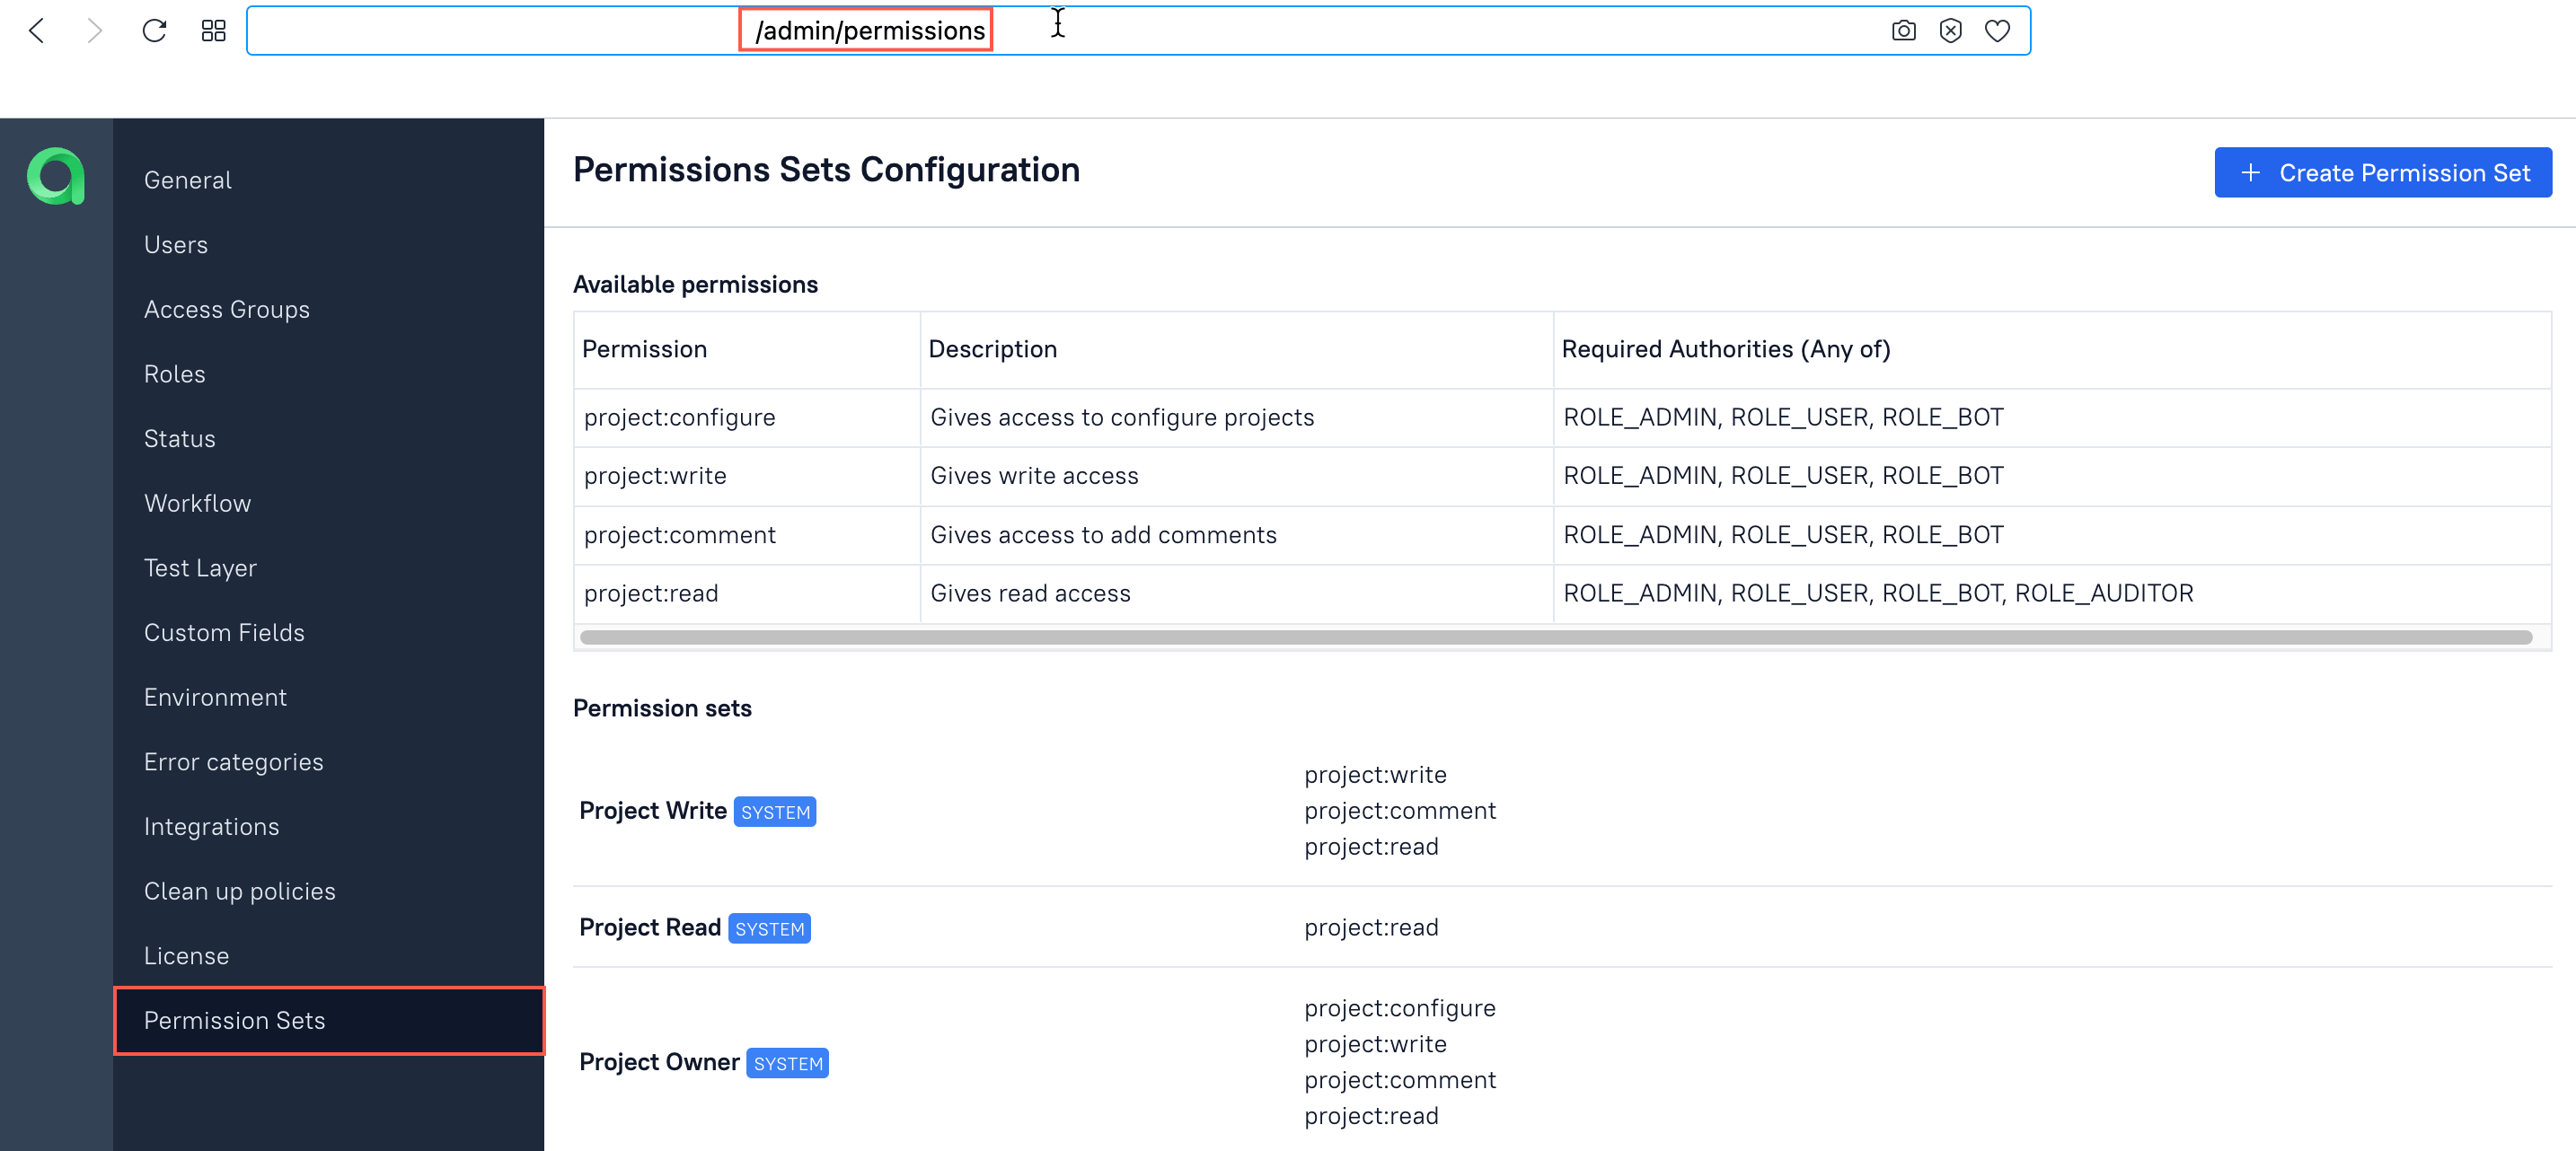Click the green app logo in sidebar

(x=57, y=176)
